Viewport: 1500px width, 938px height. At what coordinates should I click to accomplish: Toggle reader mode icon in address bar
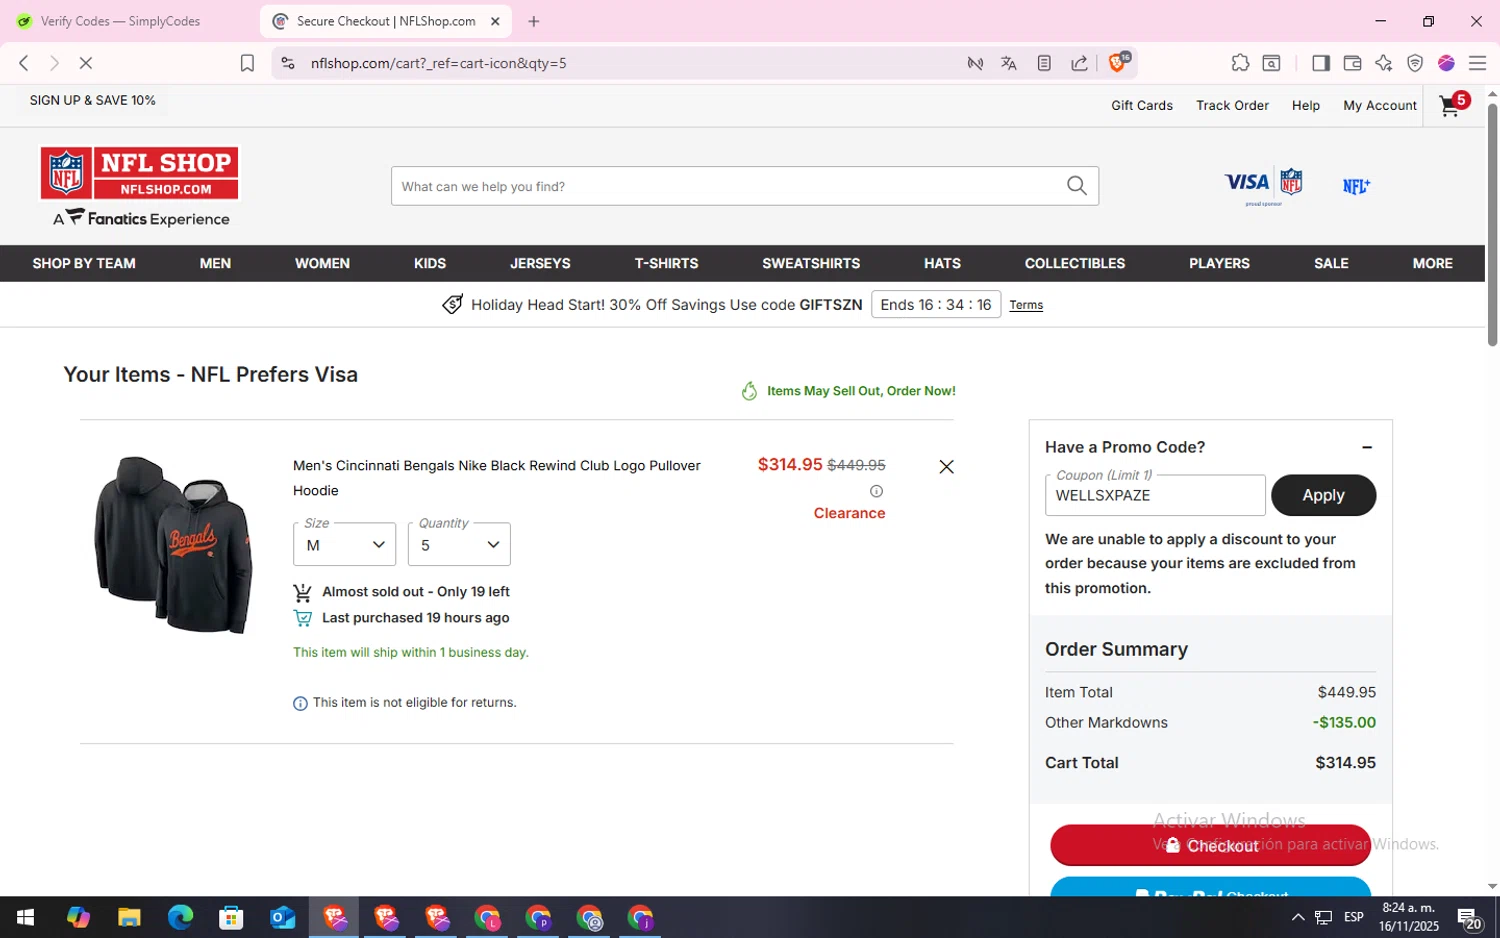click(1044, 63)
